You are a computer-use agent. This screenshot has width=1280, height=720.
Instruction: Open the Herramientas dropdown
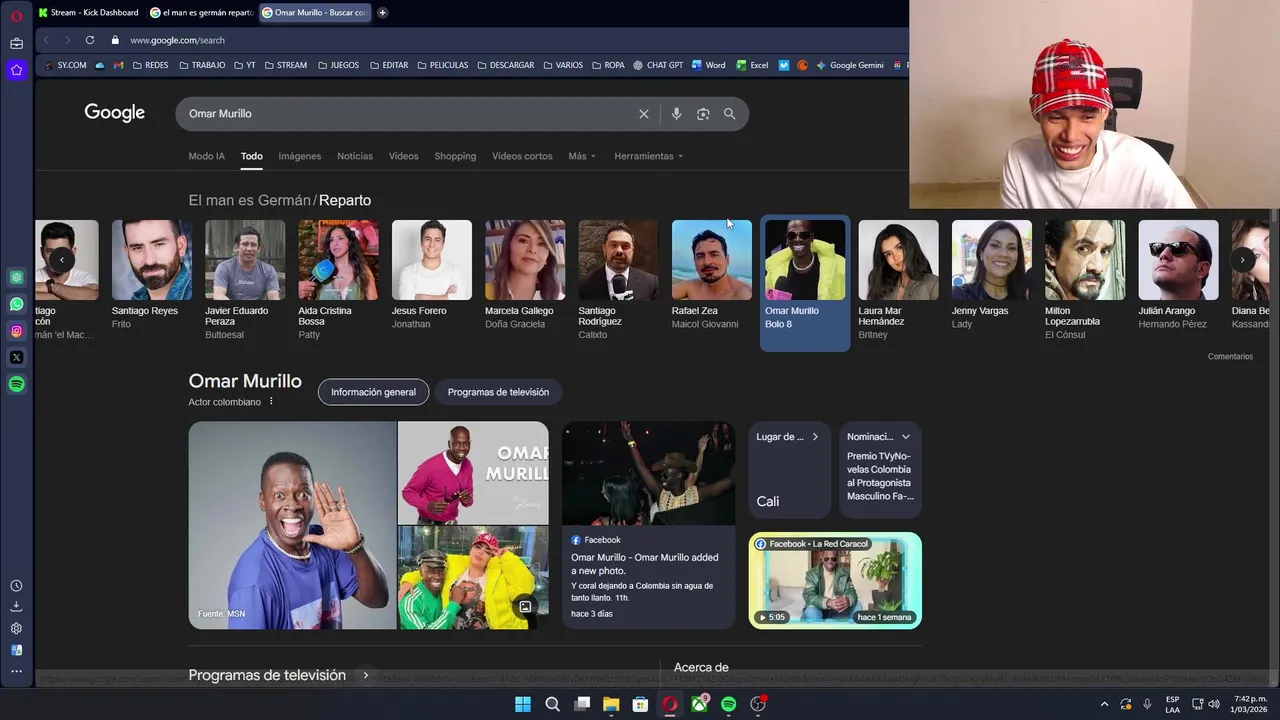point(649,156)
